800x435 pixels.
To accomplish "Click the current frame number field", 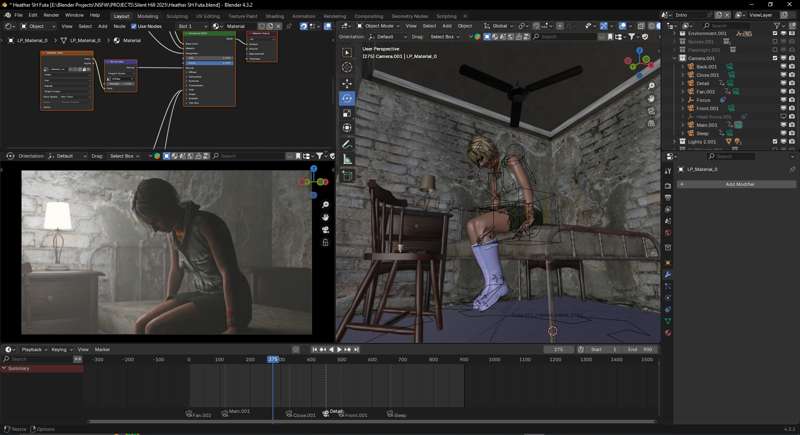I will point(558,349).
